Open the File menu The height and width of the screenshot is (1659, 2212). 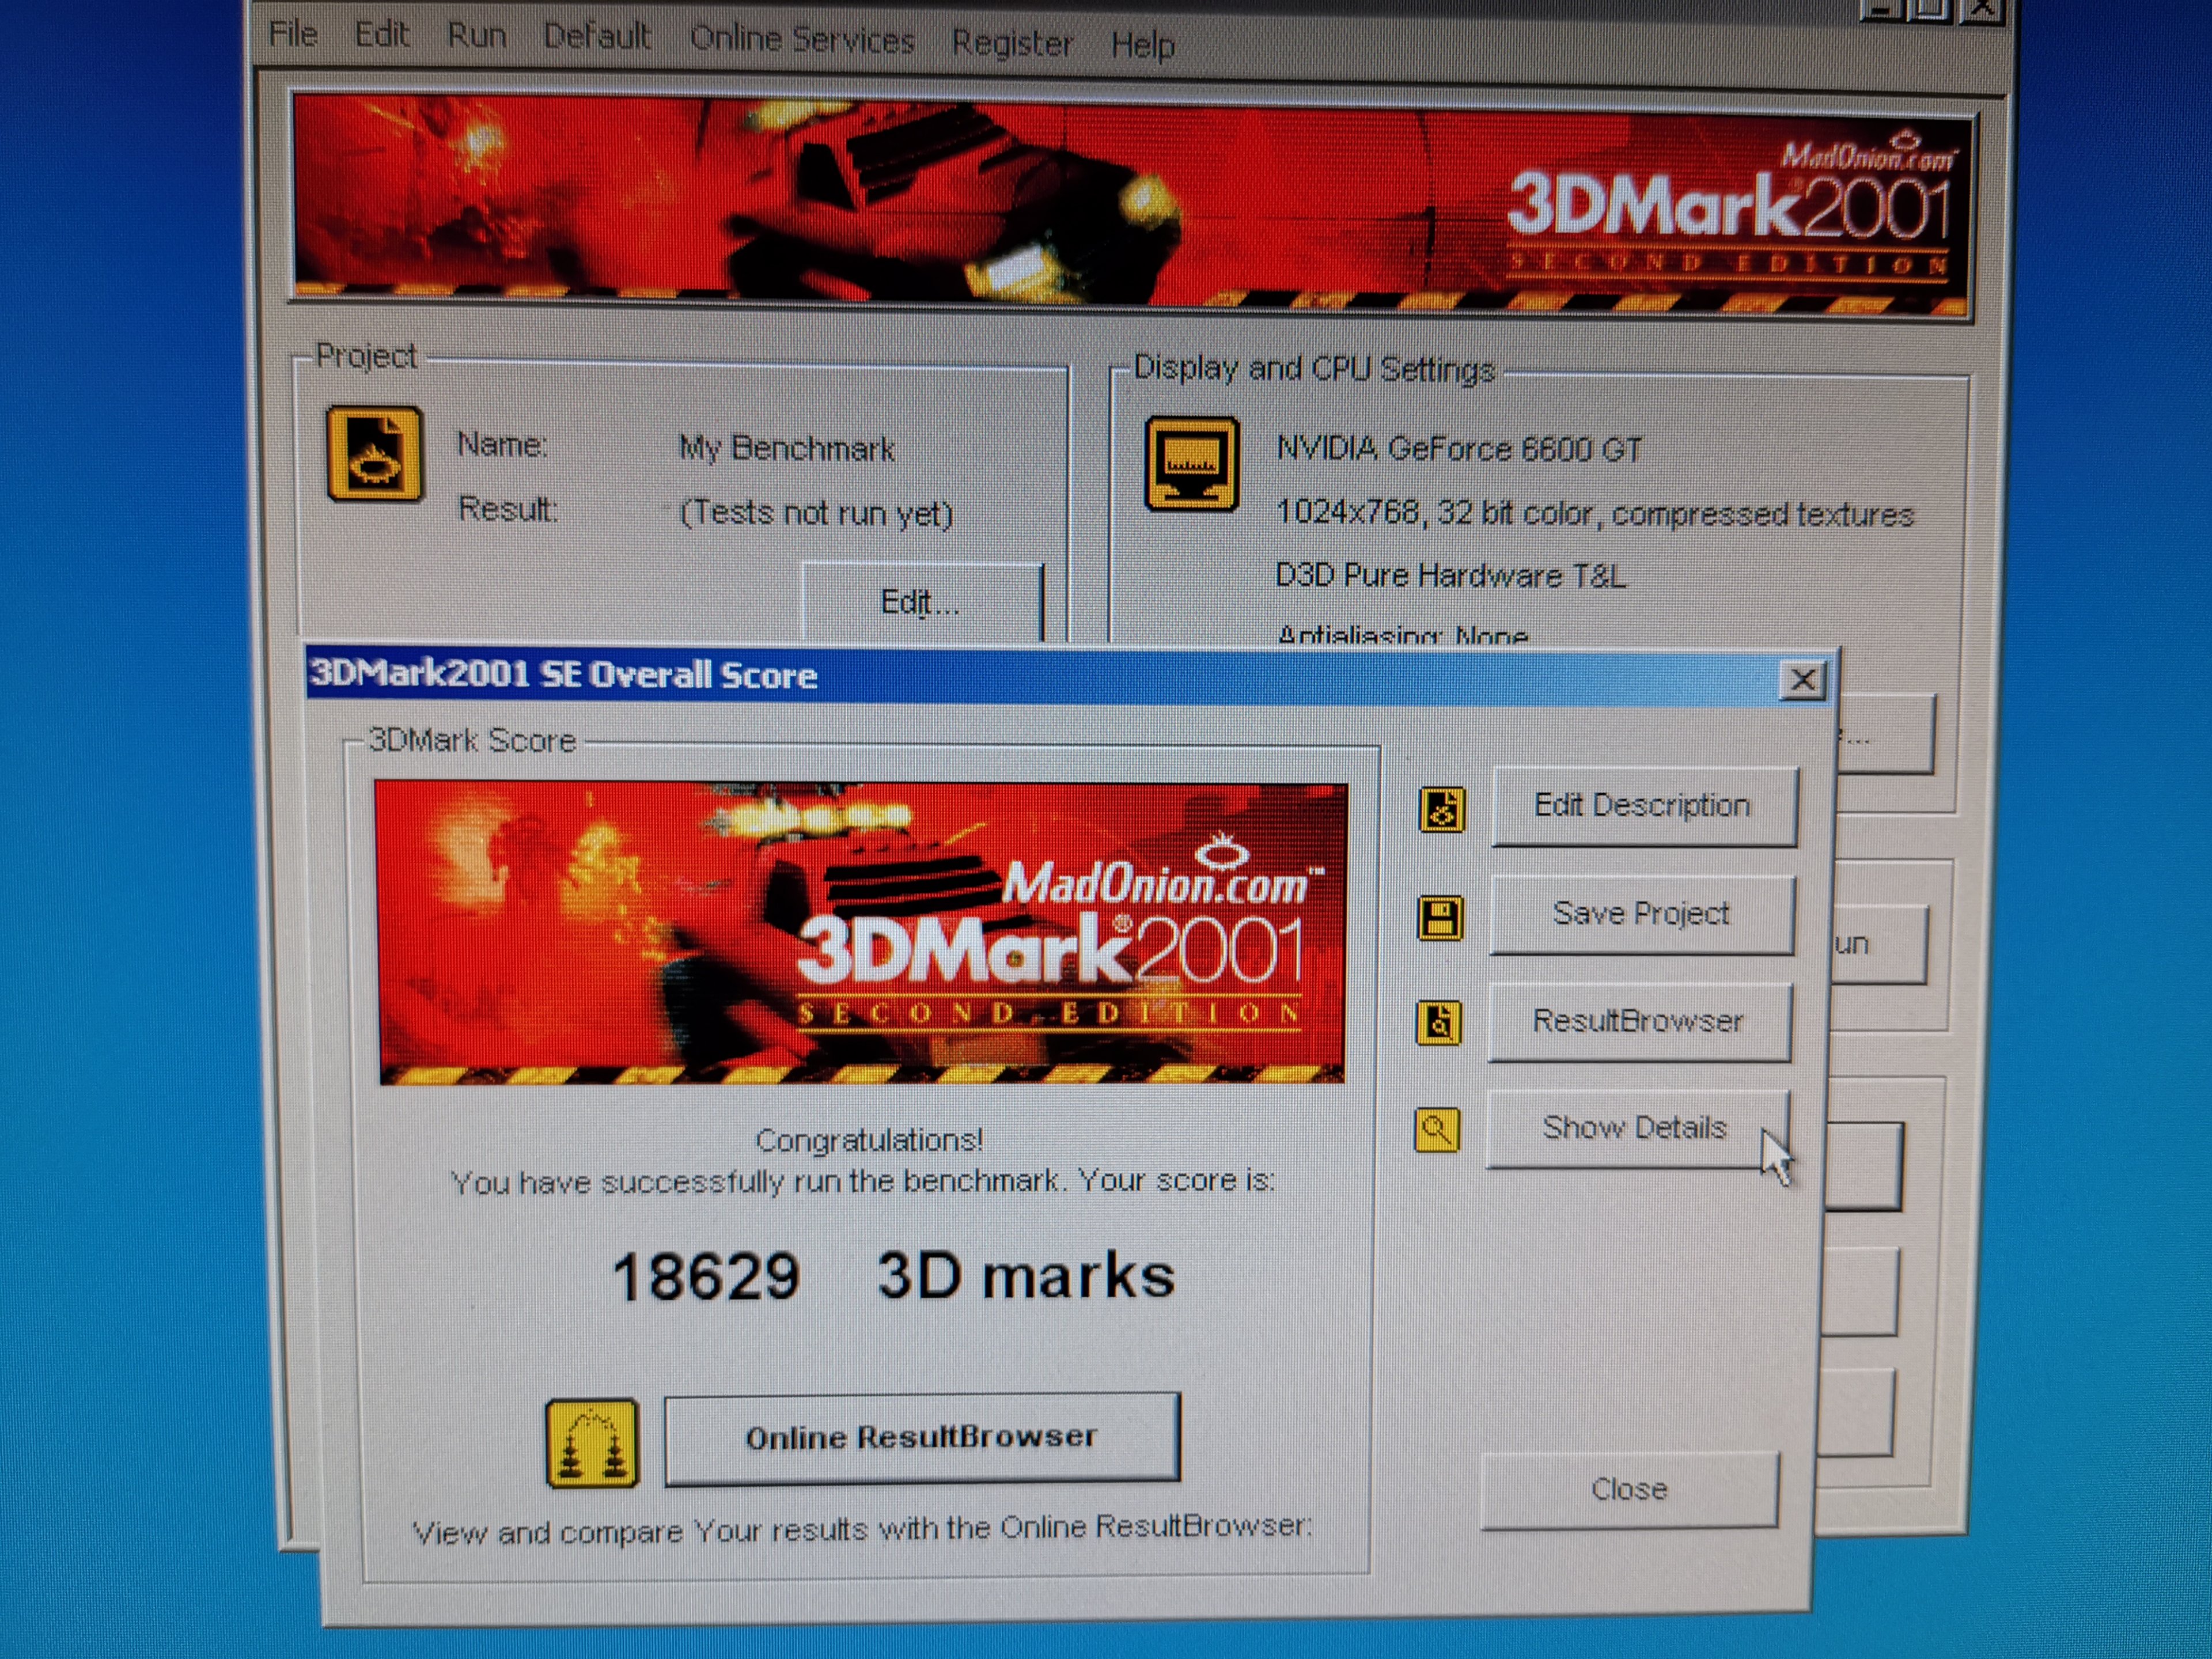click(293, 34)
